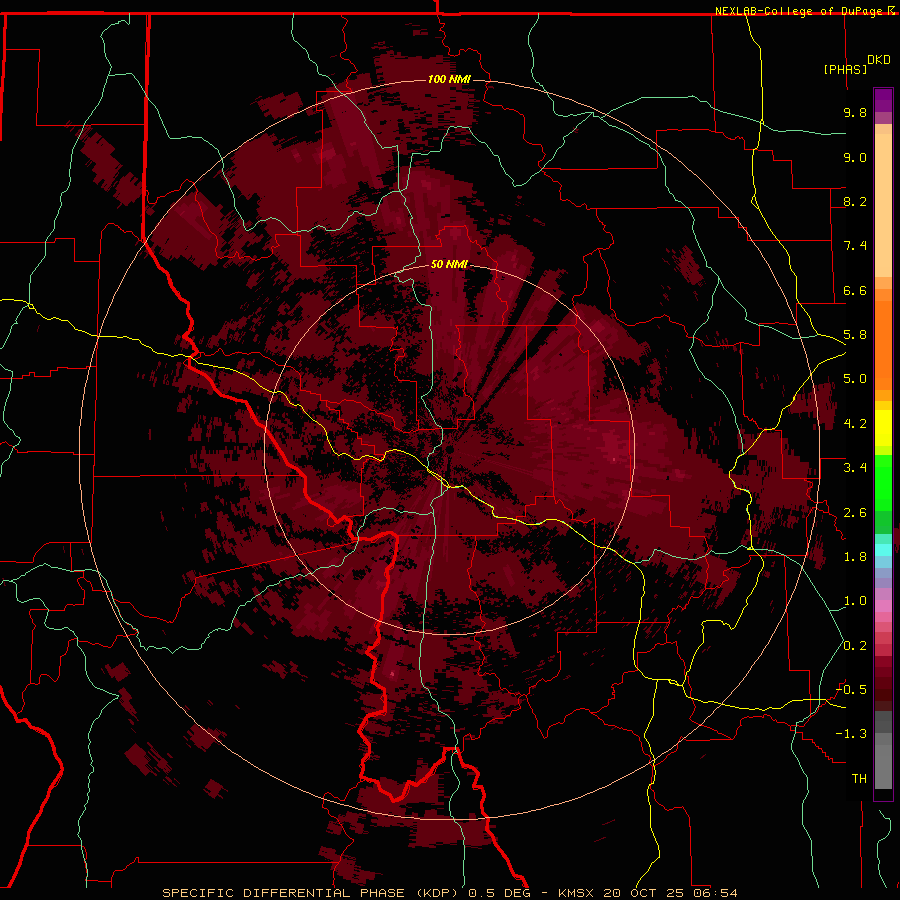Click the 8.2 value on the scale
The height and width of the screenshot is (900, 900).
tap(855, 201)
